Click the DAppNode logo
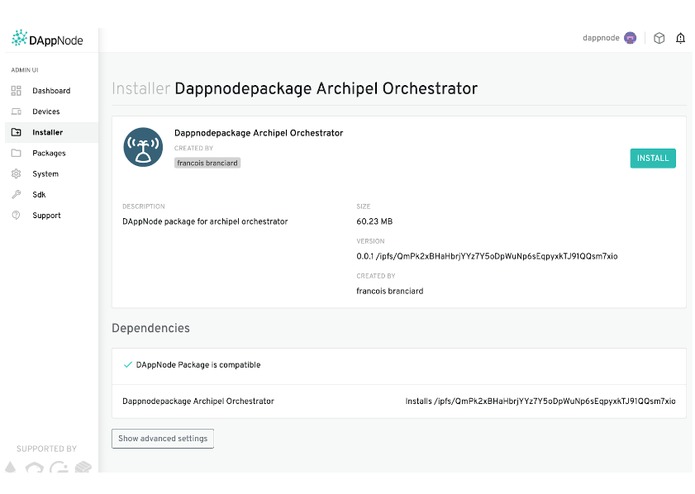The width and height of the screenshot is (695, 494). [x=47, y=39]
